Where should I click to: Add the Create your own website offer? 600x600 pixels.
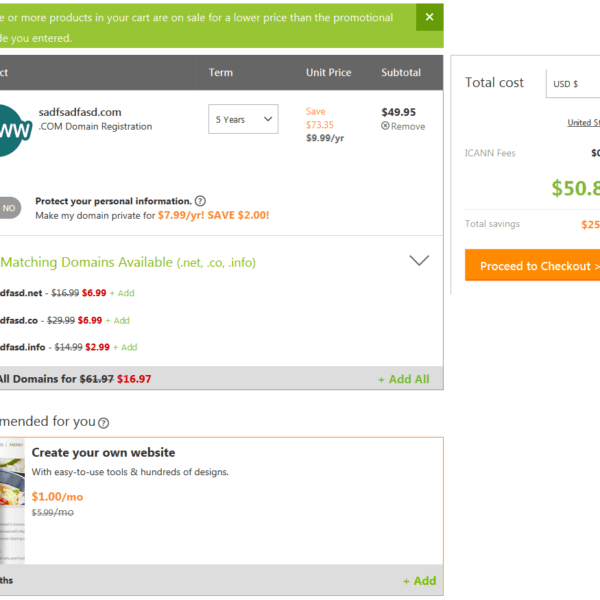click(419, 581)
